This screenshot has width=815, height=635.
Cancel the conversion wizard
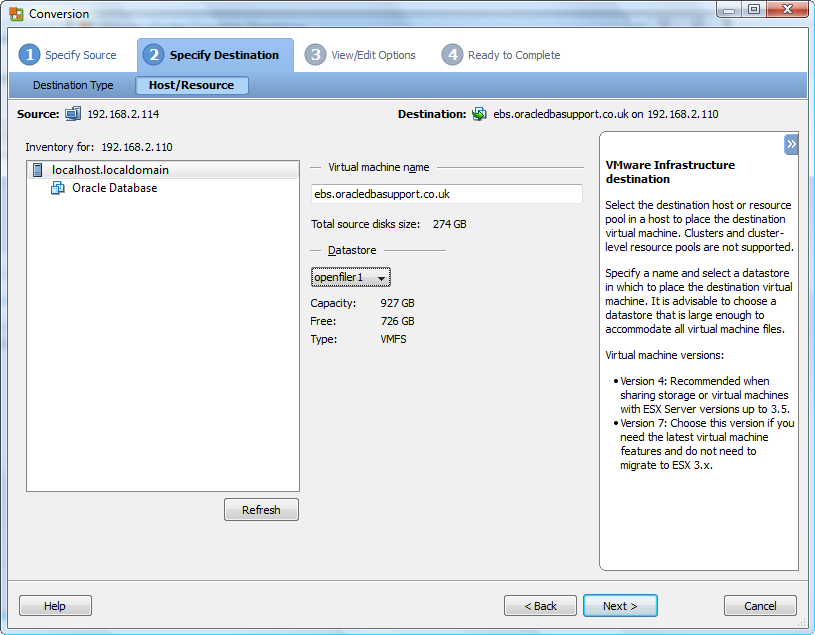(x=760, y=606)
